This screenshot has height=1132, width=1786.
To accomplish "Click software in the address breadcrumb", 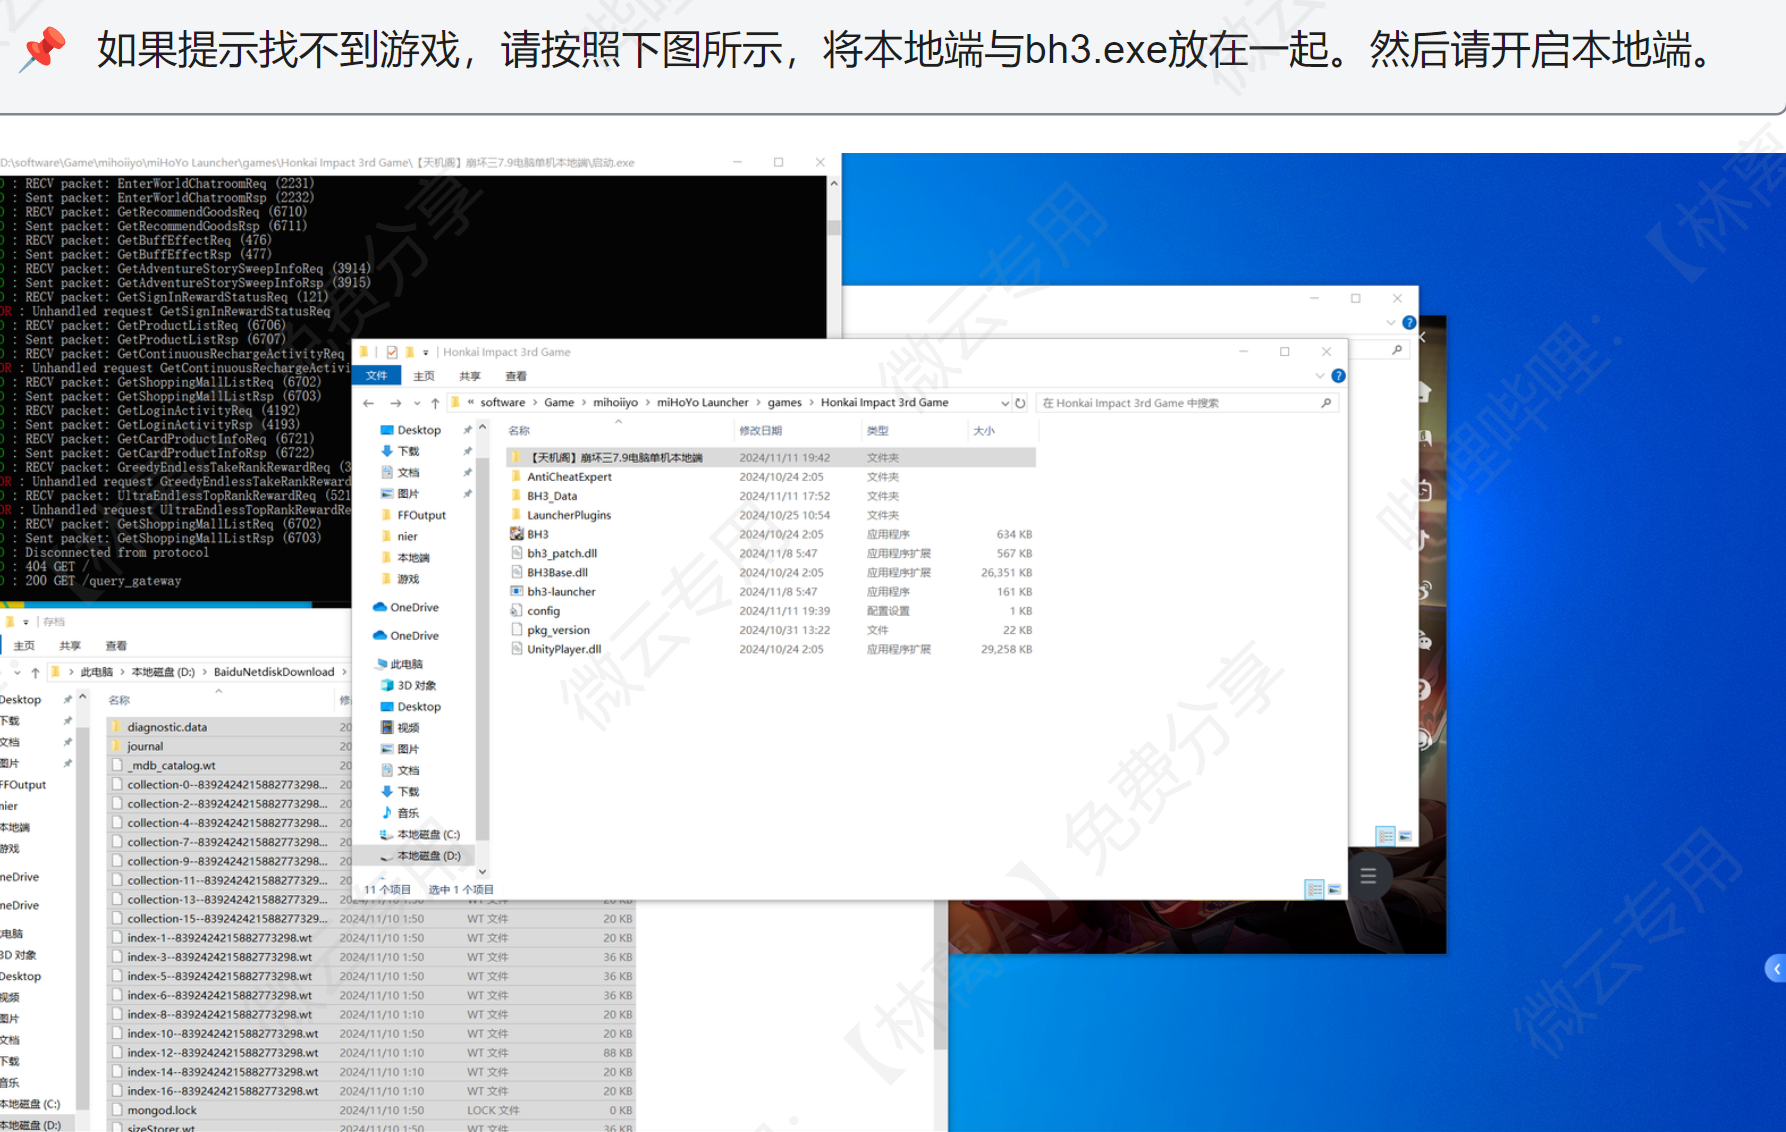I will click(x=502, y=403).
